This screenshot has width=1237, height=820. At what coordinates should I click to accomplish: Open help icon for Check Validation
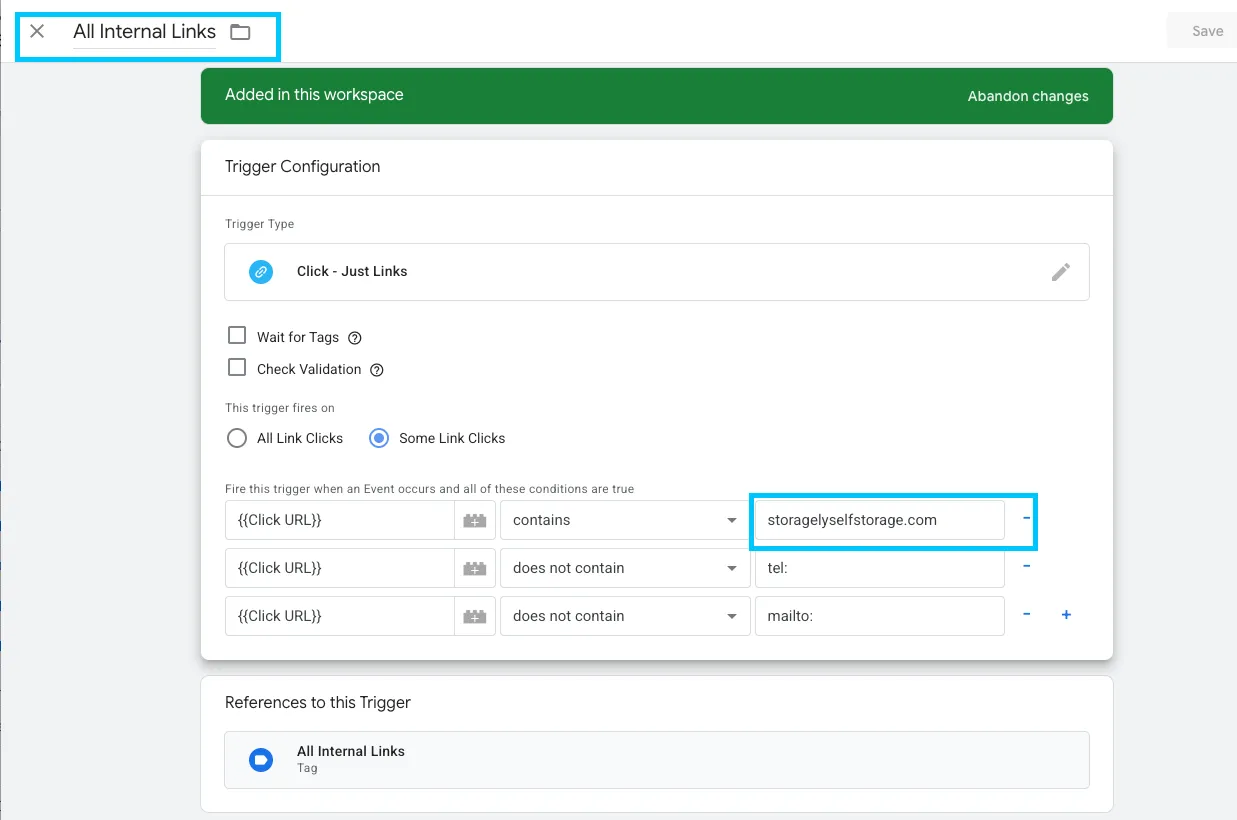(377, 370)
